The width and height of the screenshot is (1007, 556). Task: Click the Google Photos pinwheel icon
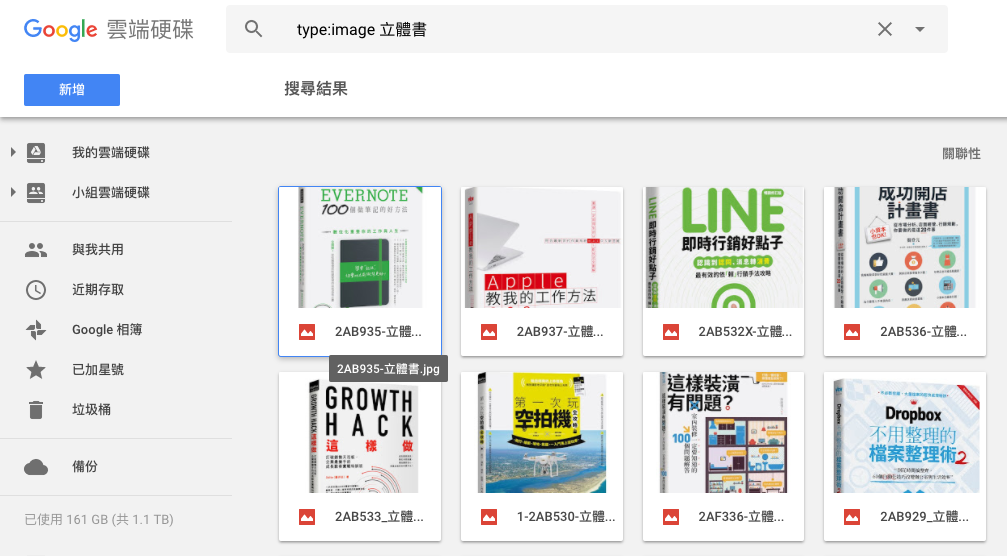pyautogui.click(x=36, y=329)
